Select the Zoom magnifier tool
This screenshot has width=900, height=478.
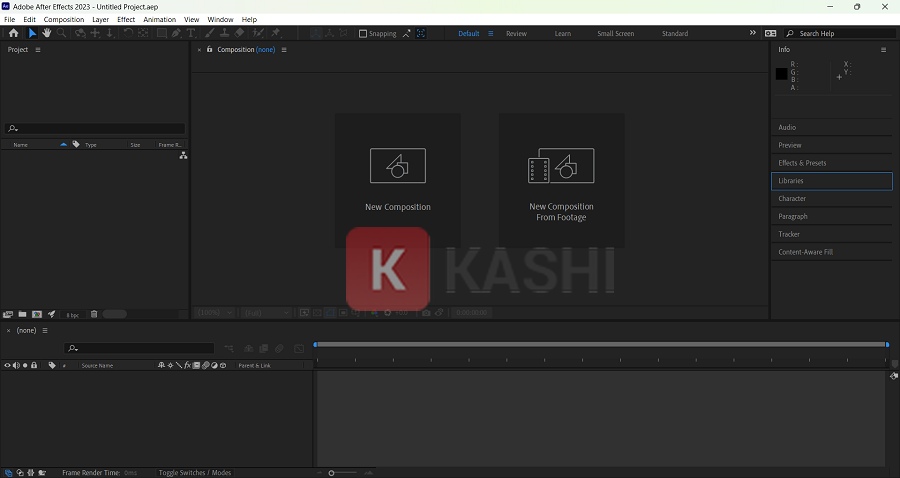(x=61, y=33)
